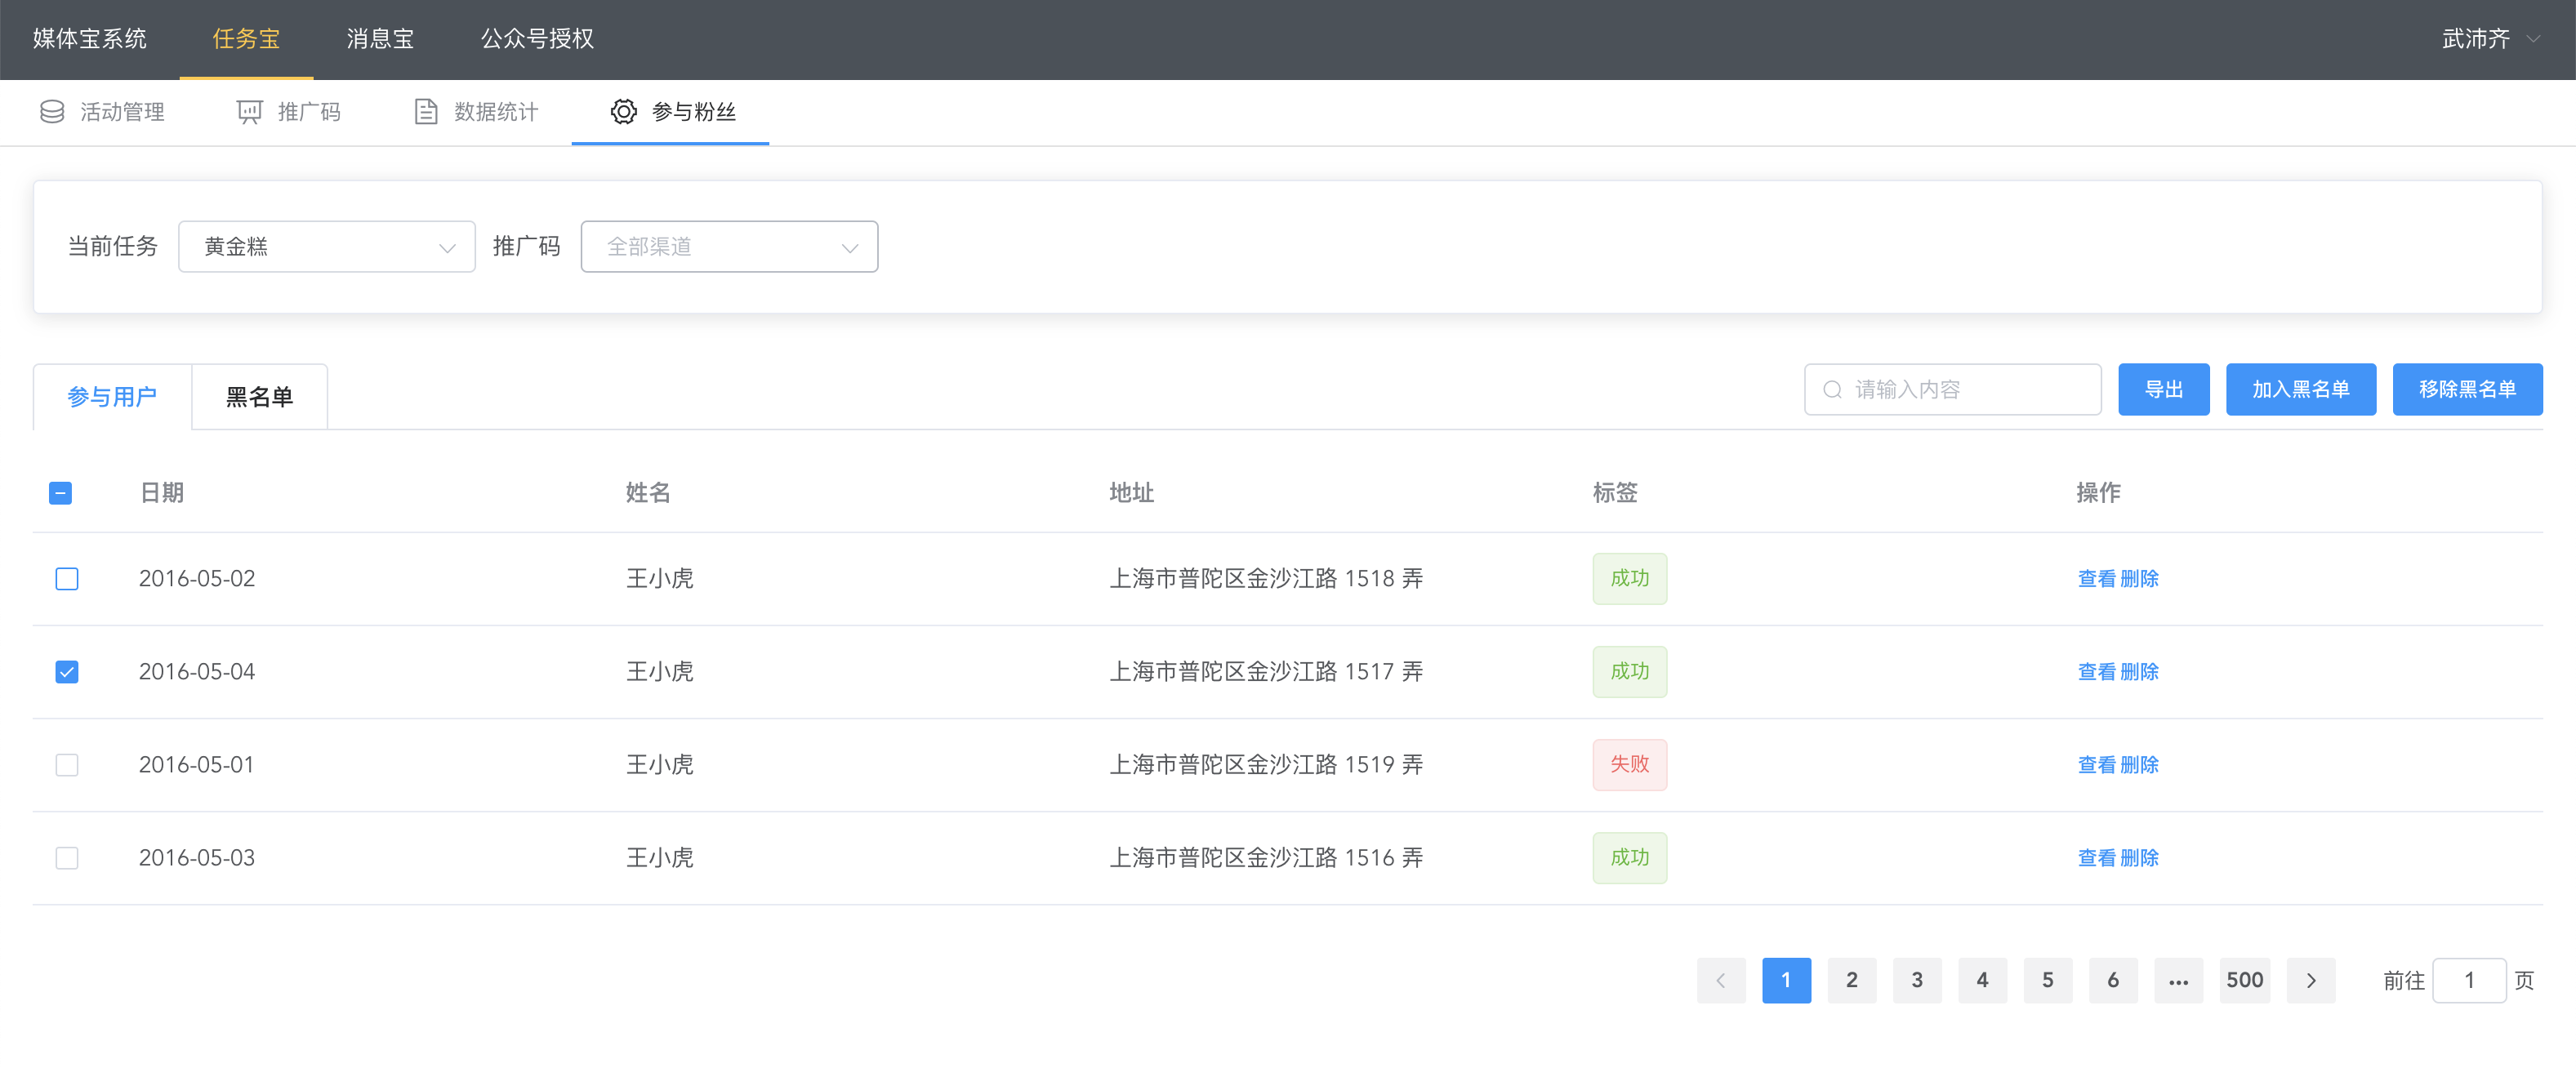The width and height of the screenshot is (2576, 1068).
Task: Click the 成功 tag in 2016-05-02 row
Action: (1629, 579)
